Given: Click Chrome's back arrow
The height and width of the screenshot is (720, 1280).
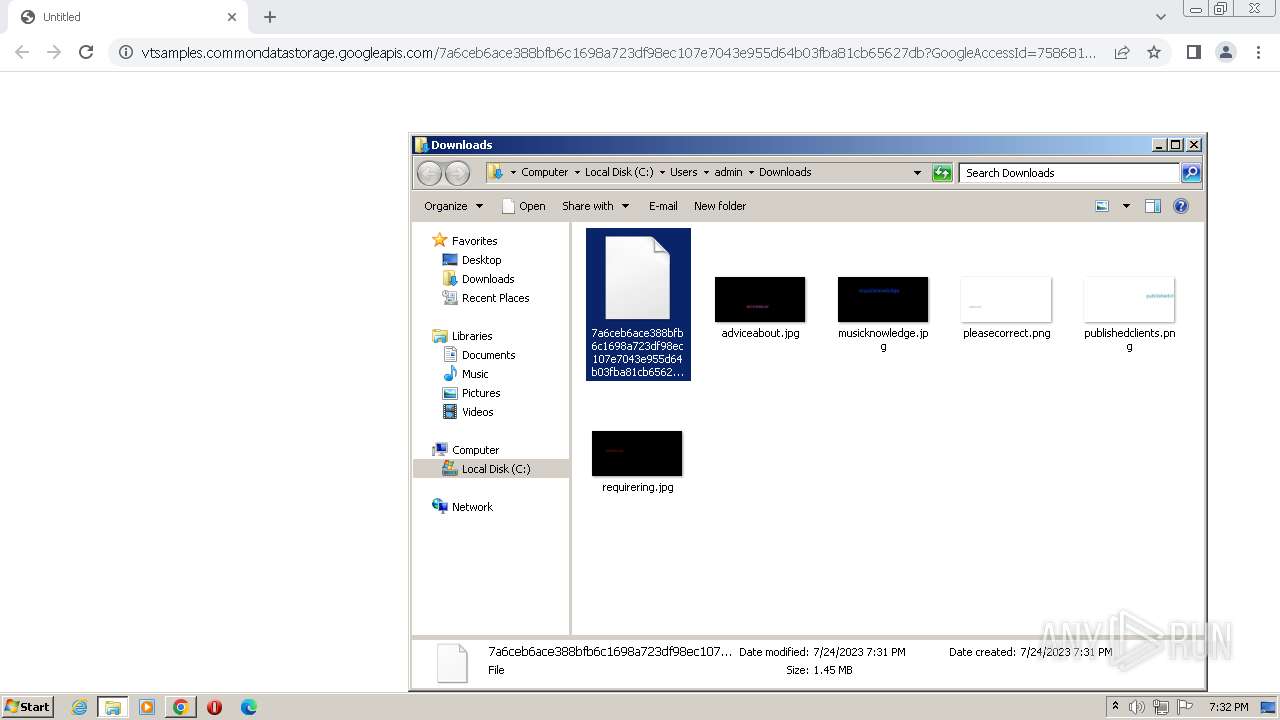Looking at the screenshot, I should point(22,52).
